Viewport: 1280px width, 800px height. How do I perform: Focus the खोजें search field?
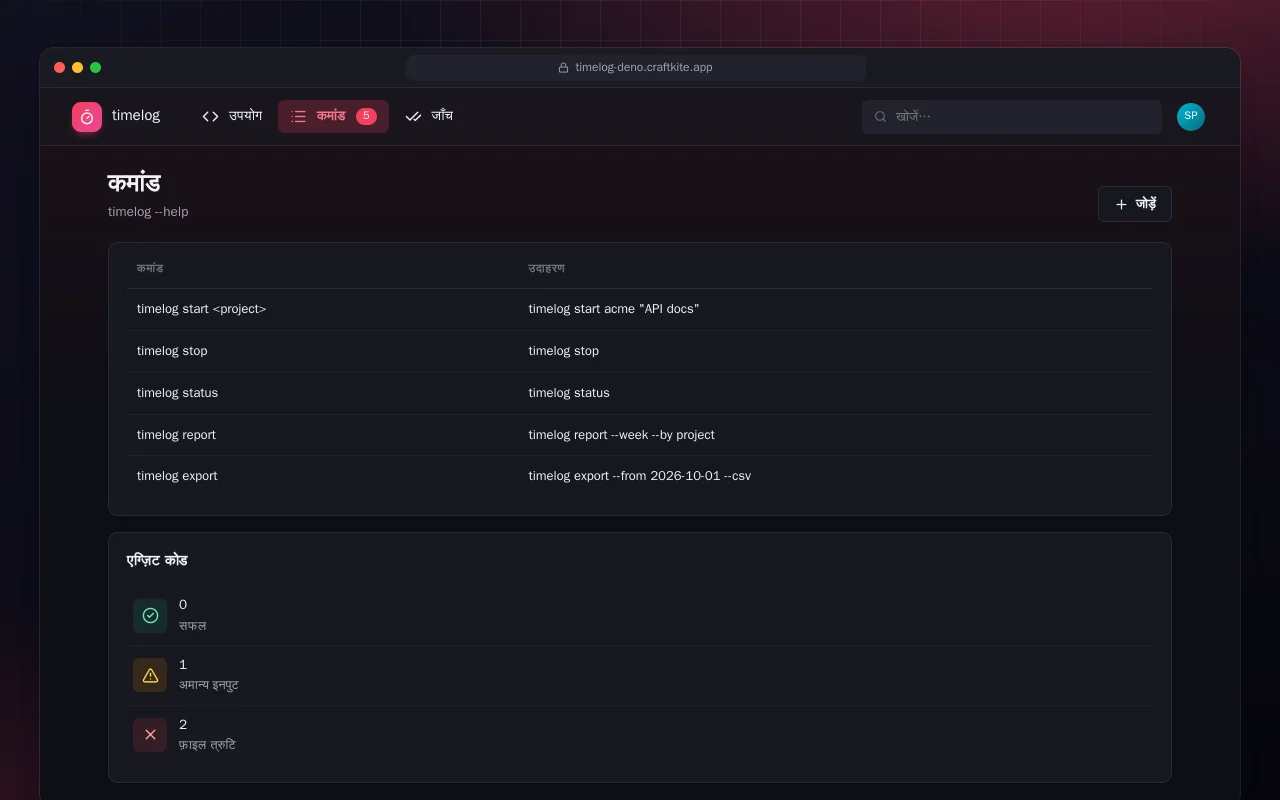pyautogui.click(x=1012, y=117)
